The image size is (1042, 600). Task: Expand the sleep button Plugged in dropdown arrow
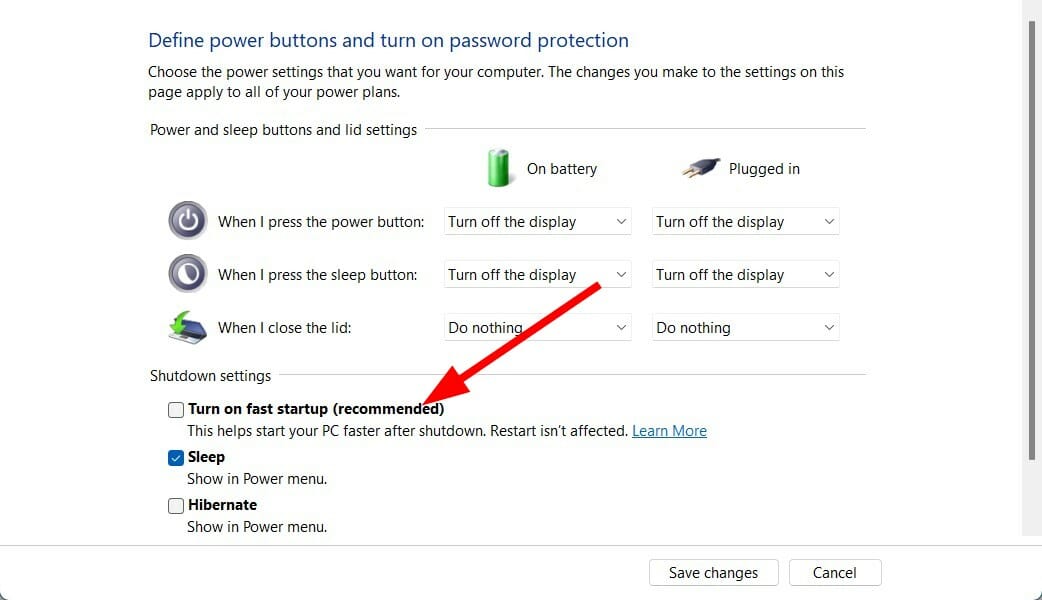(828, 274)
